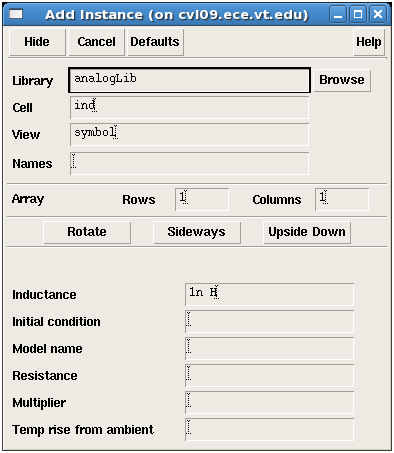Select the Cell field containing ind
Screen dimensions: 394x453
point(189,107)
